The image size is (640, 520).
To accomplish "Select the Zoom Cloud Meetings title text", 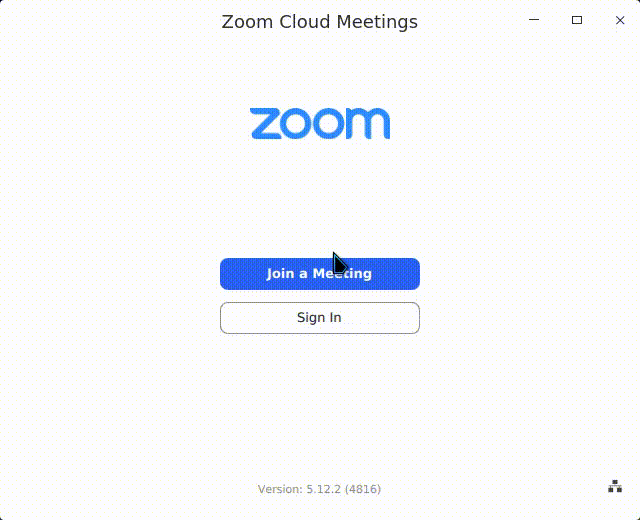I will [x=319, y=21].
